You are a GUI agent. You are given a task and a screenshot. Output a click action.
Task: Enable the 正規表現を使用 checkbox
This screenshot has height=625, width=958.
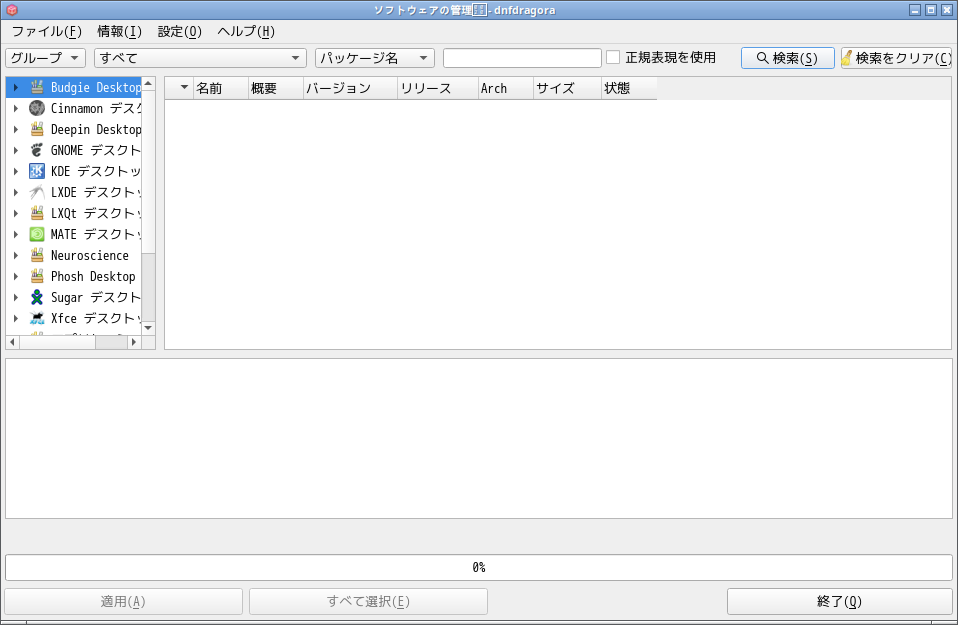pos(613,57)
